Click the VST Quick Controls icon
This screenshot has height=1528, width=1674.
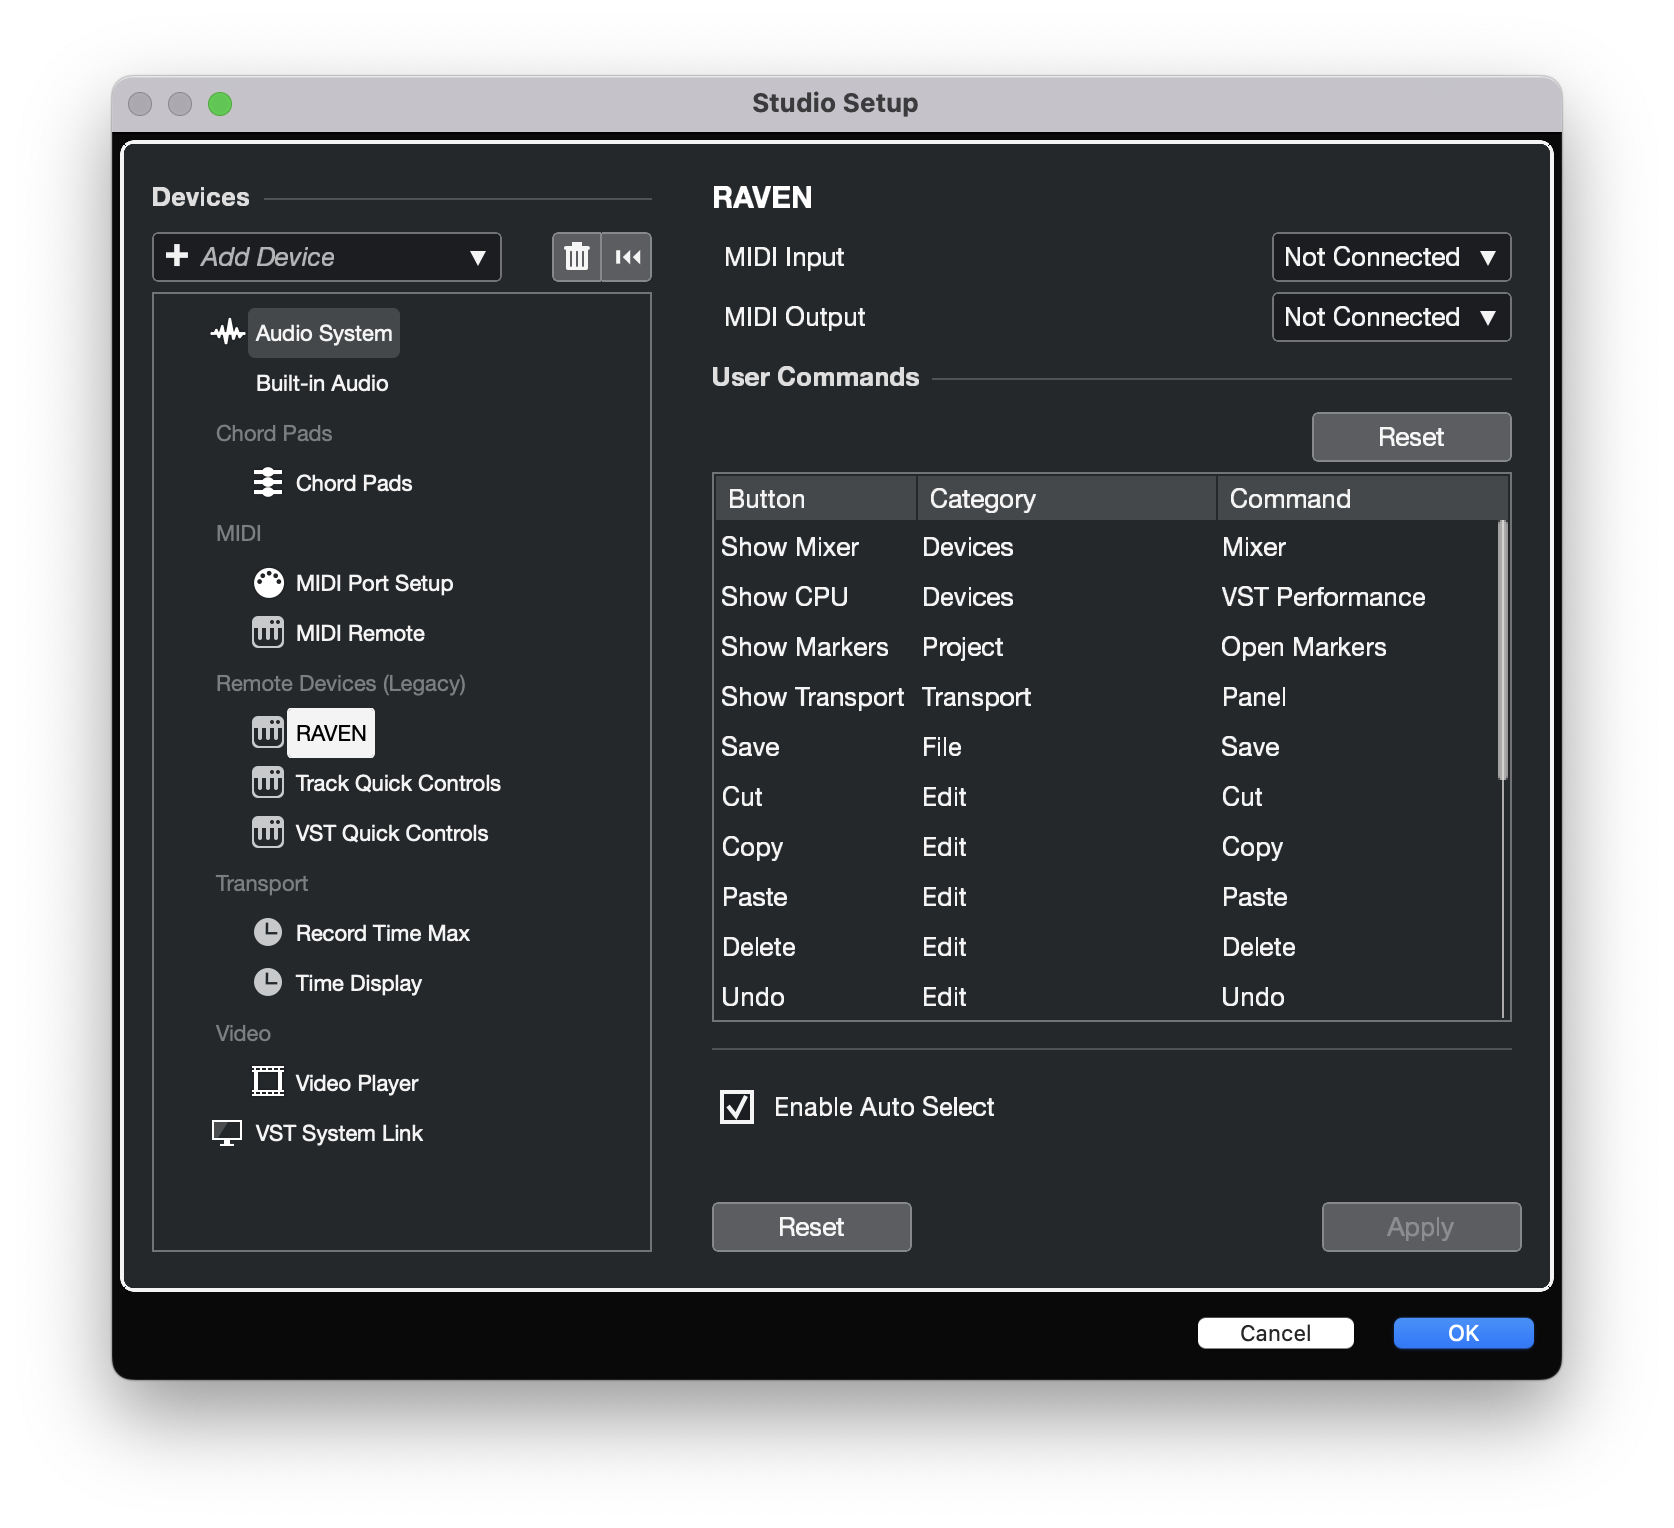click(268, 833)
